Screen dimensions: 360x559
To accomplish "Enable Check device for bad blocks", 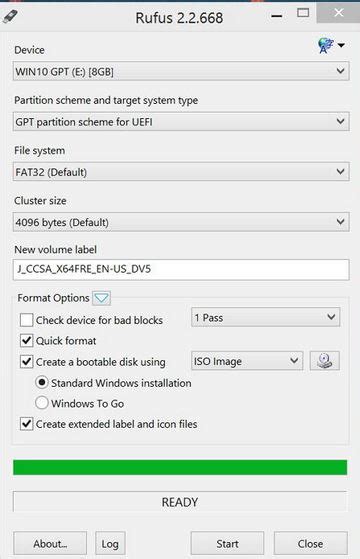I will pyautogui.click(x=26, y=320).
